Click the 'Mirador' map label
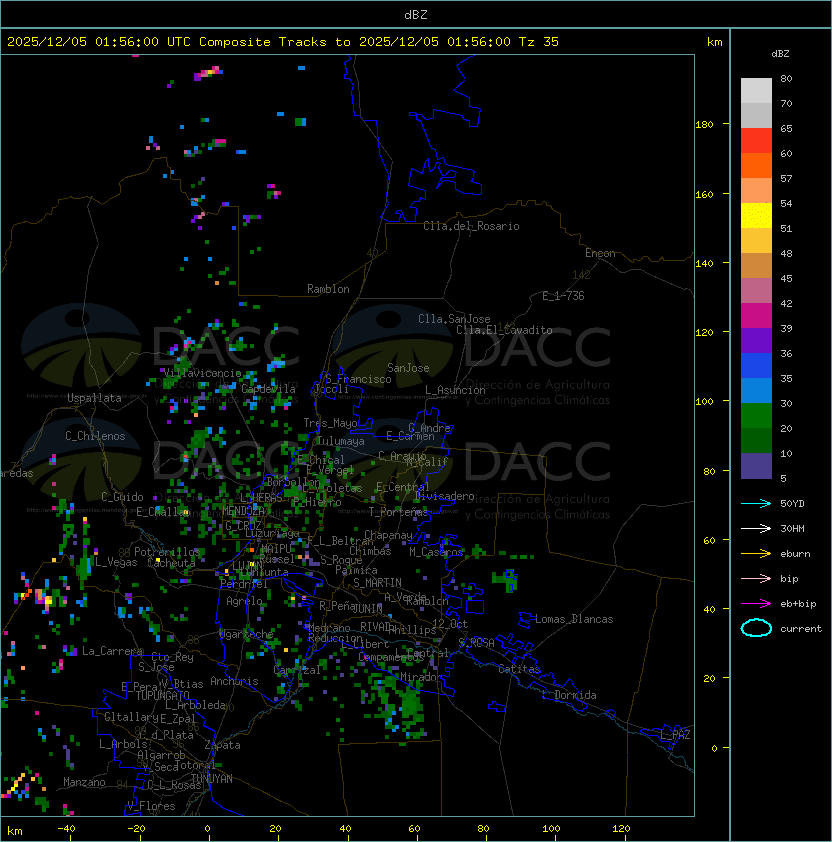Screen dimensions: 832x842 (x=422, y=677)
